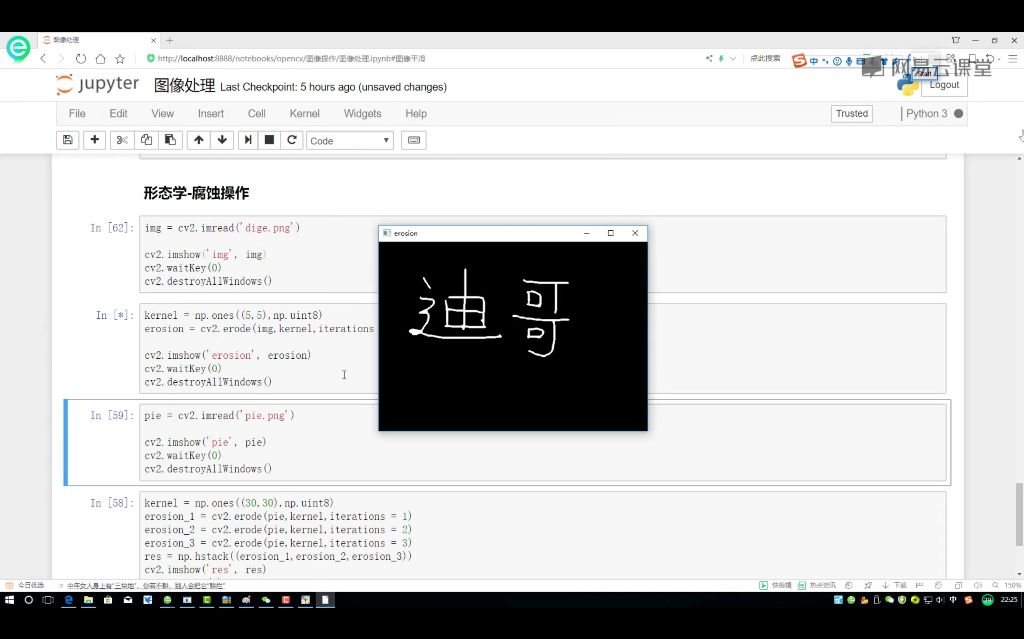Click the Logout button
Image resolution: width=1024 pixels, height=639 pixels.
pyautogui.click(x=944, y=85)
